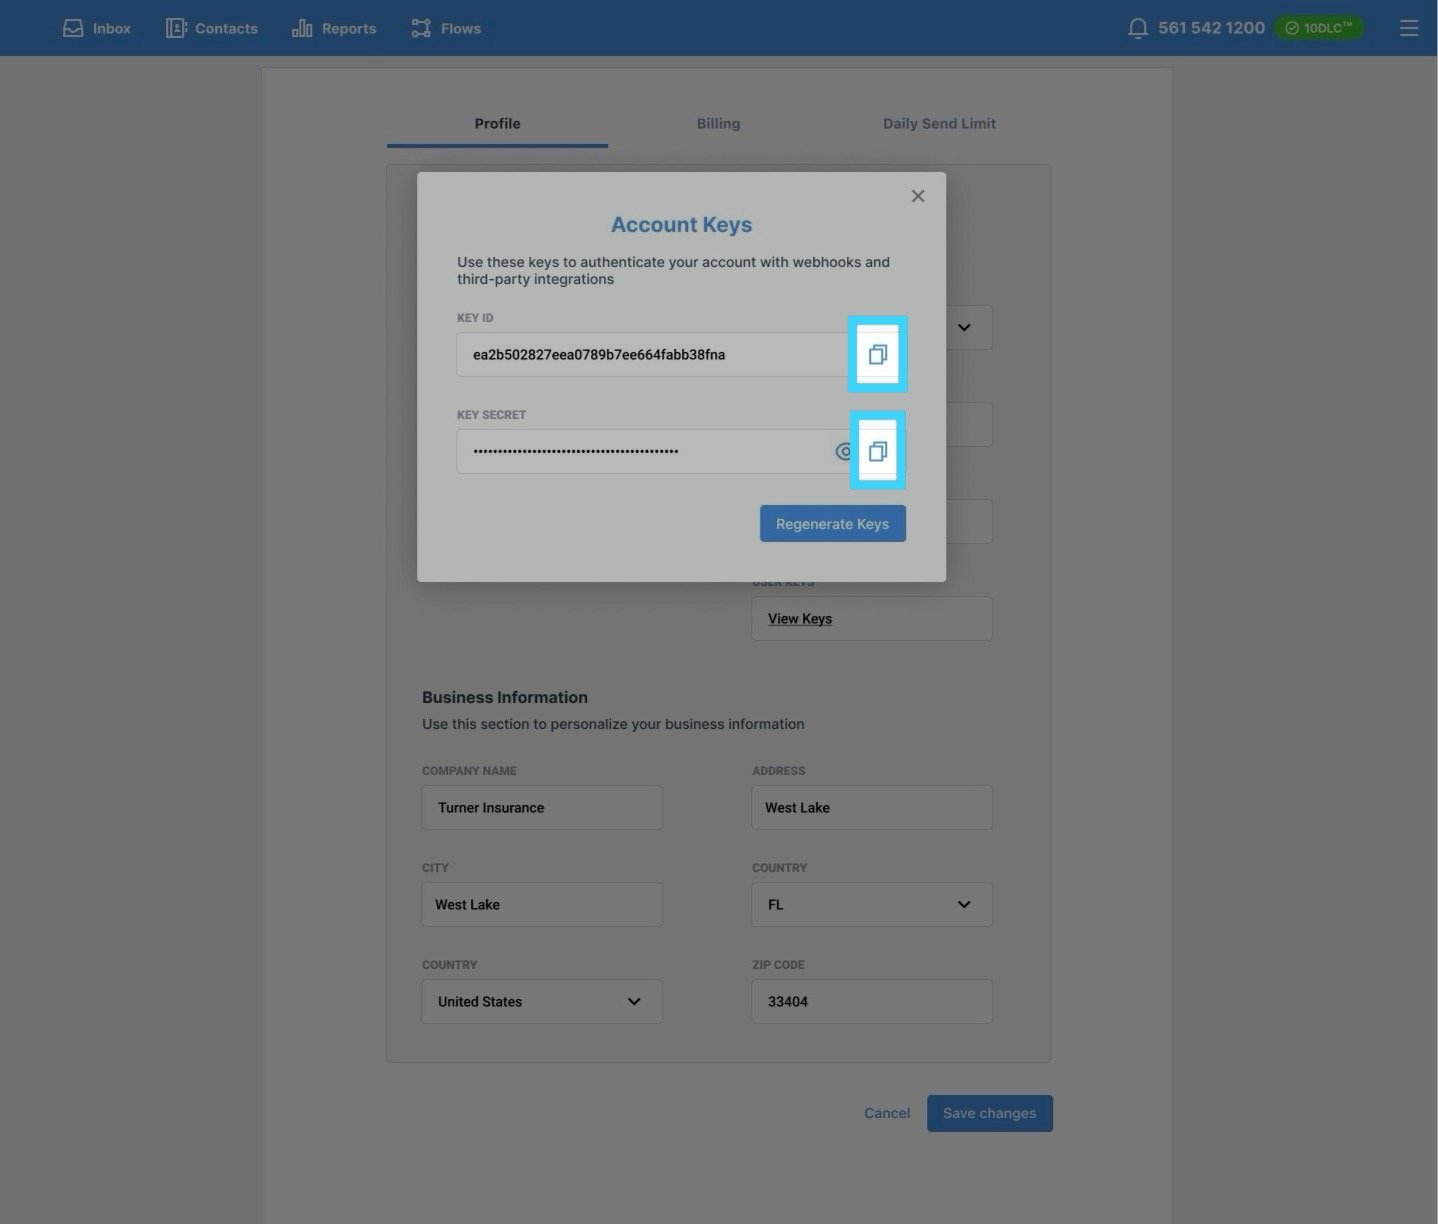Screen dimensions: 1438x1224
Task: Open the notifications bell
Action: pos(1138,28)
